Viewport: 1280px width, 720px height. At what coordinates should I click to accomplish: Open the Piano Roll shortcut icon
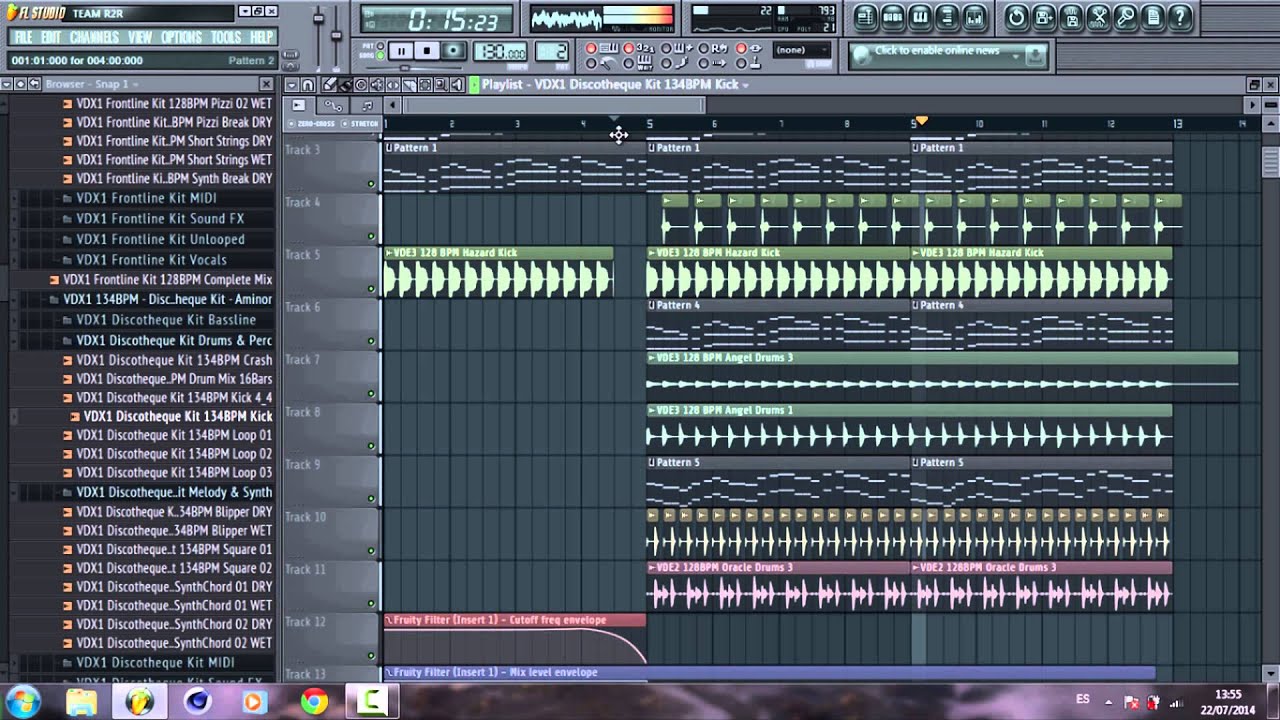click(920, 17)
